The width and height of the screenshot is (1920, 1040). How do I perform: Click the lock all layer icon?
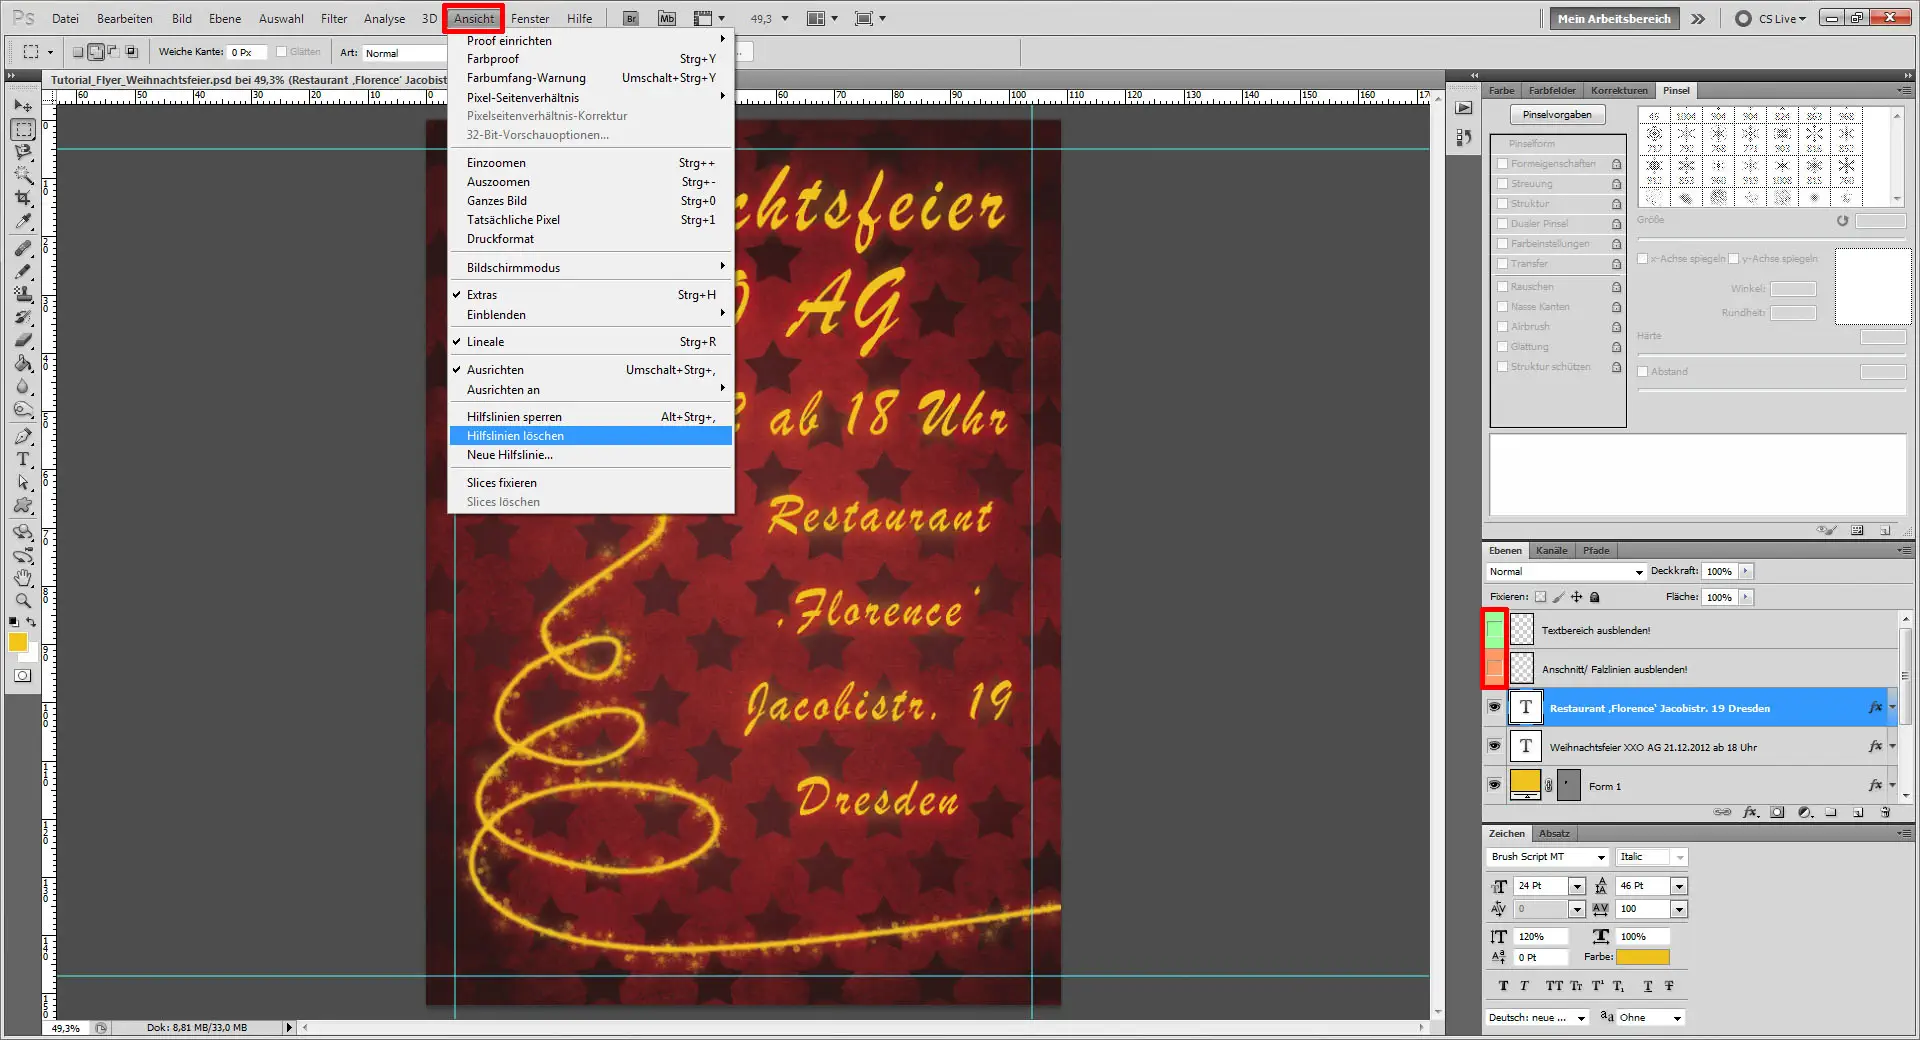[1595, 597]
